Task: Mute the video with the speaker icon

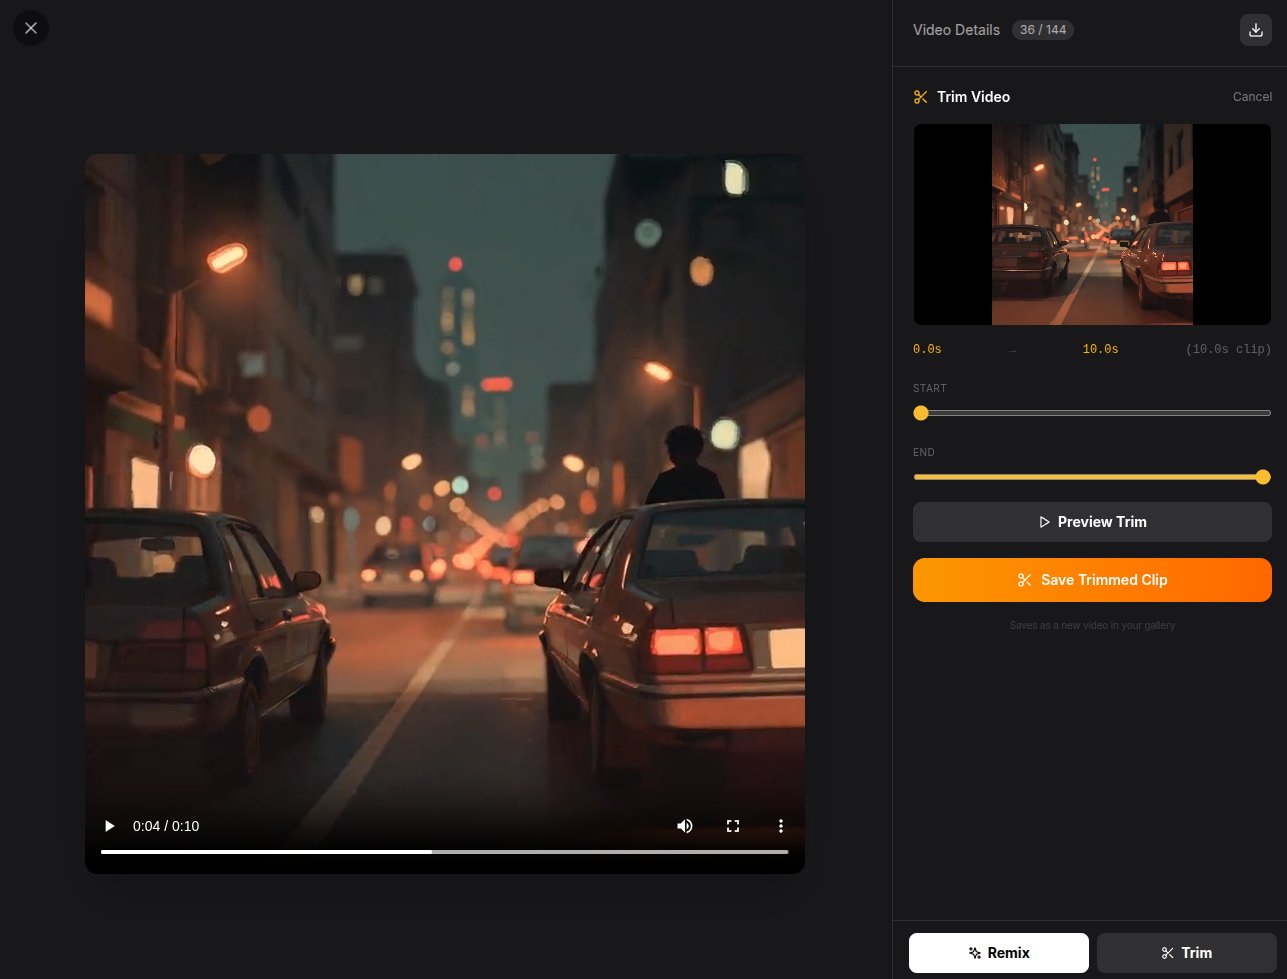Action: tap(685, 826)
